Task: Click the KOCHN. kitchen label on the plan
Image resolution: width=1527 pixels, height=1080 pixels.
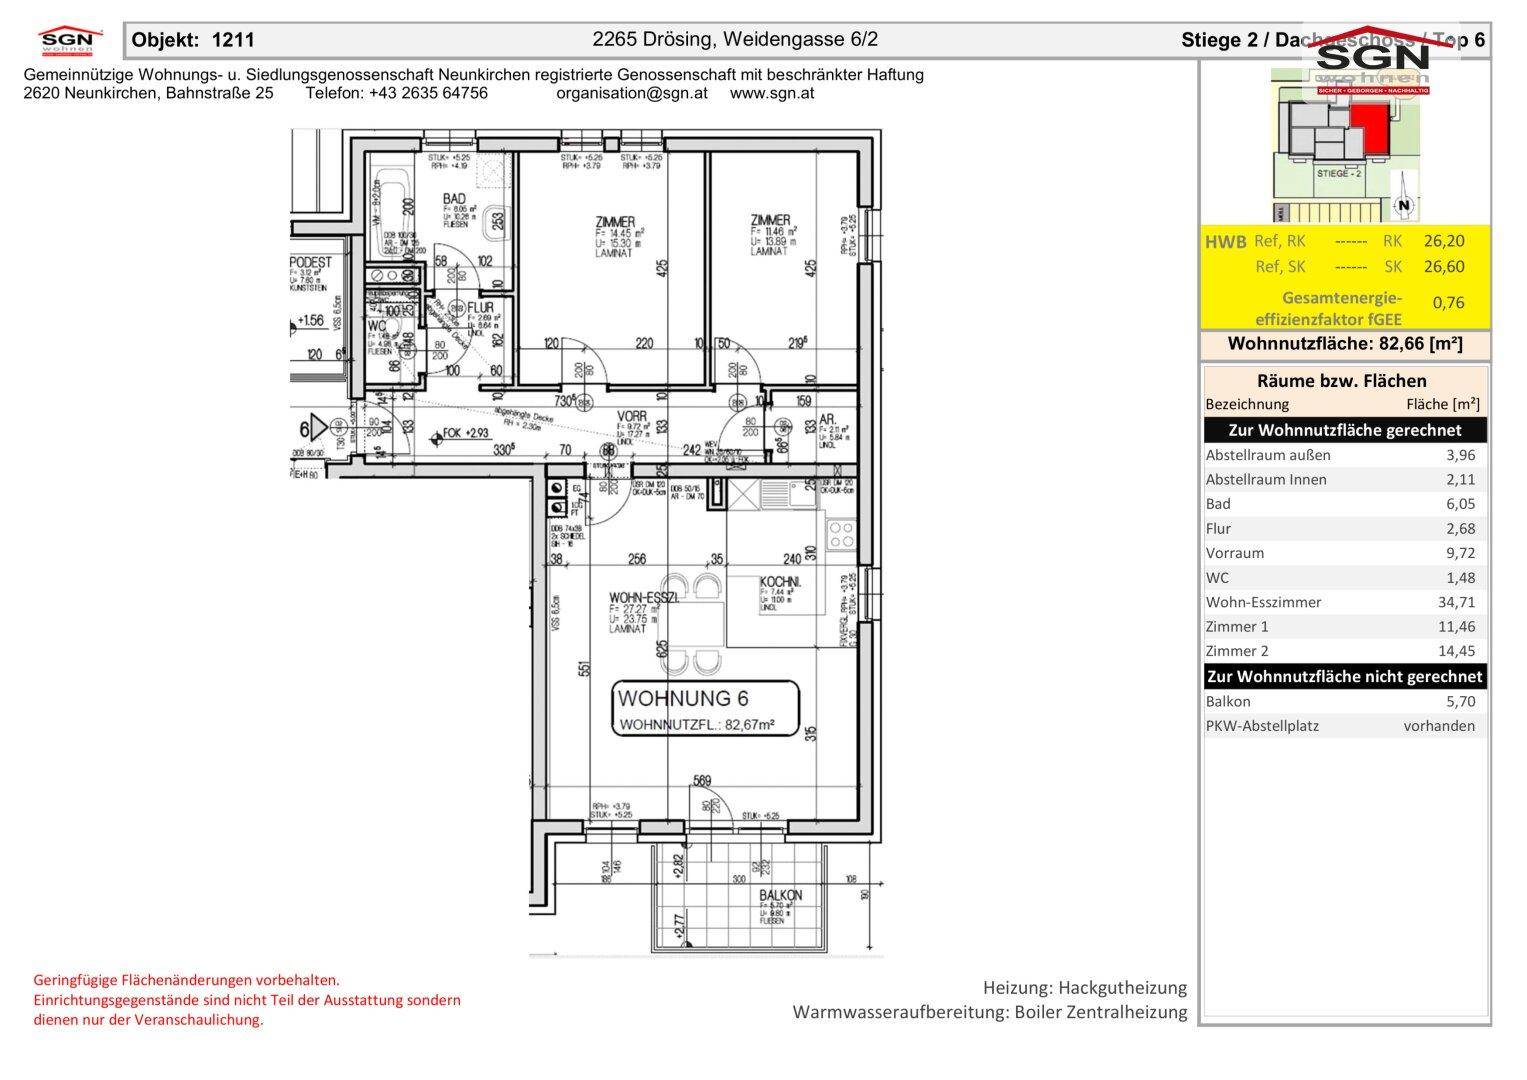Action: [779, 582]
